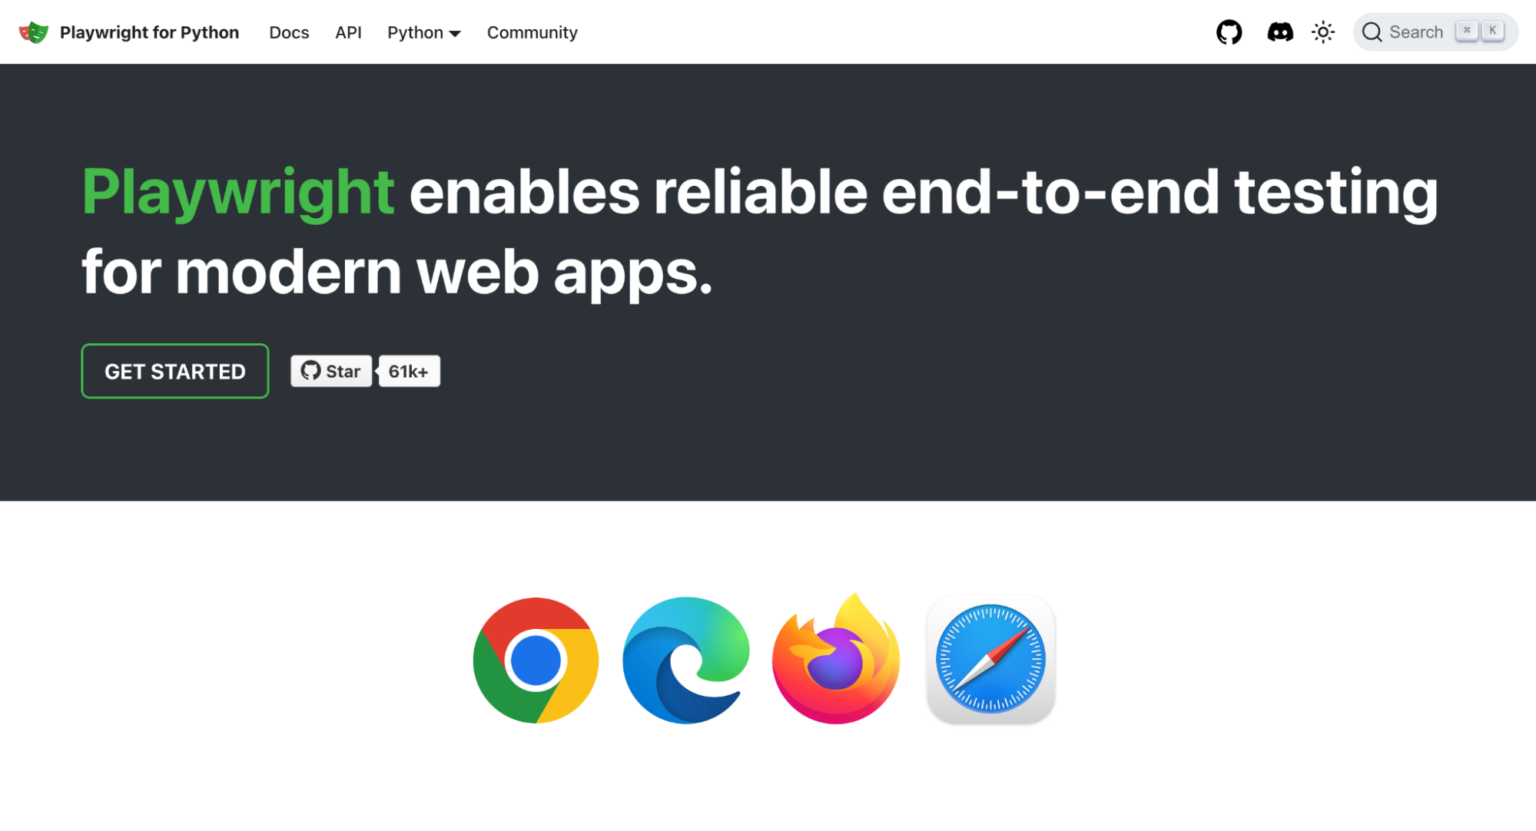Open the Docs menu item
The width and height of the screenshot is (1536, 831).
pos(289,32)
